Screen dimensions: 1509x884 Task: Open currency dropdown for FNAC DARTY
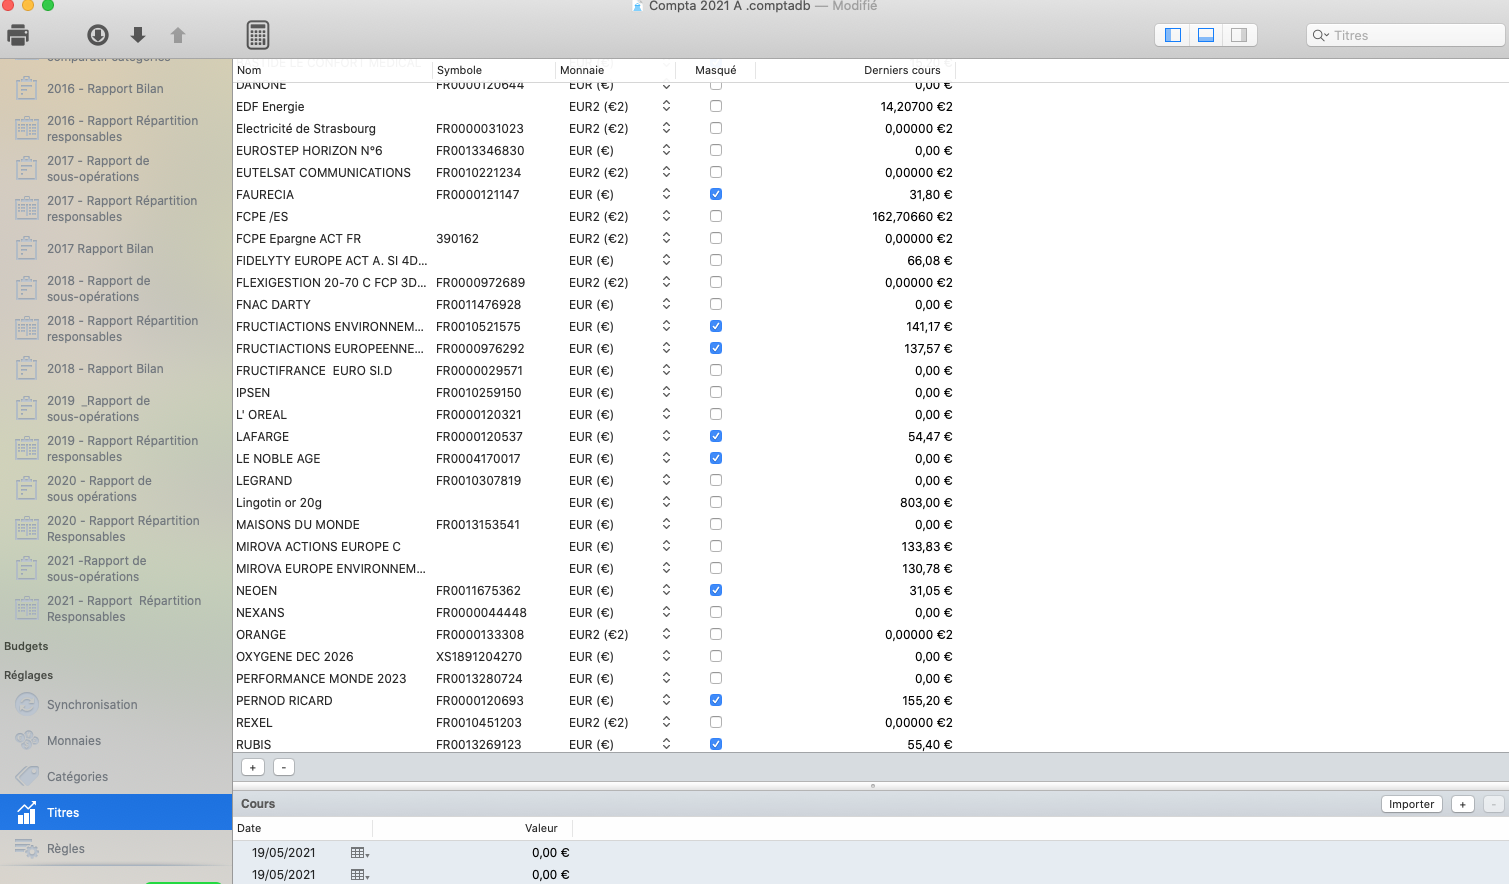tap(666, 304)
